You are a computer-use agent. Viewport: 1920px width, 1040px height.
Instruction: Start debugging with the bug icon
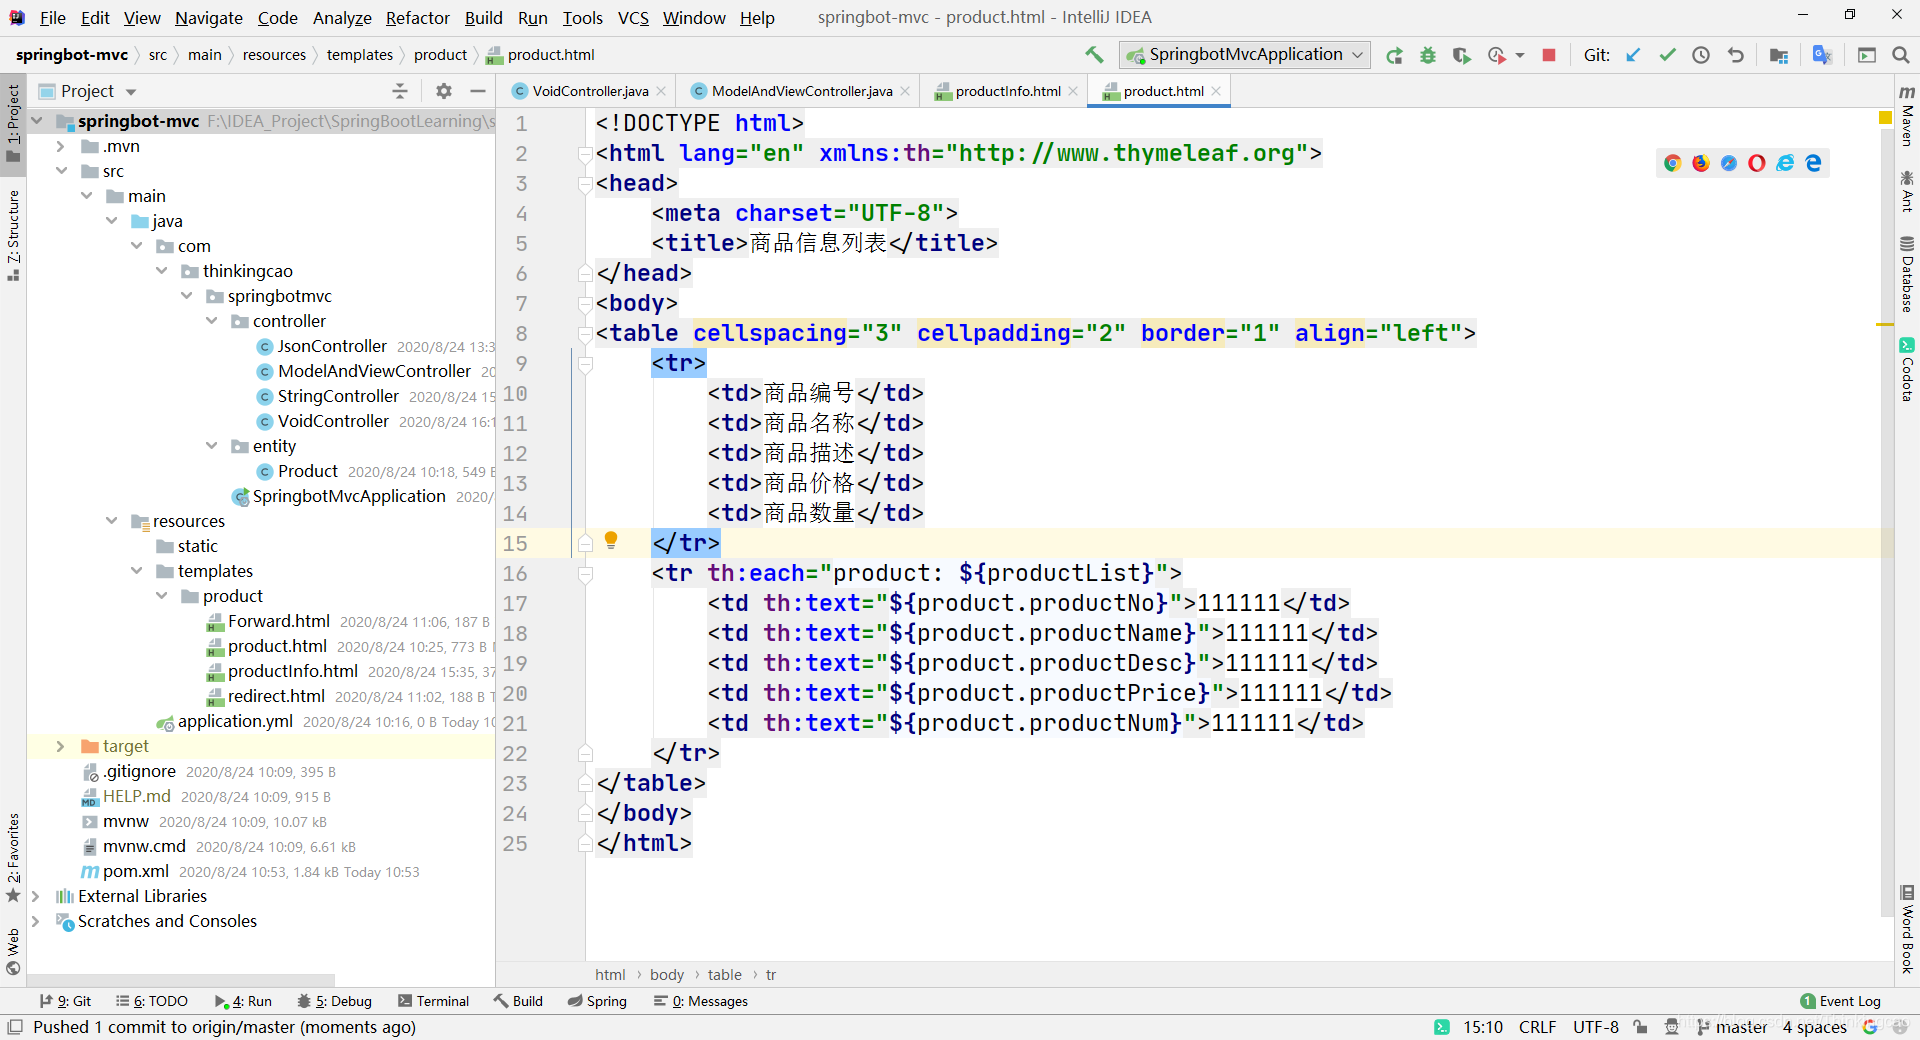(x=1428, y=55)
